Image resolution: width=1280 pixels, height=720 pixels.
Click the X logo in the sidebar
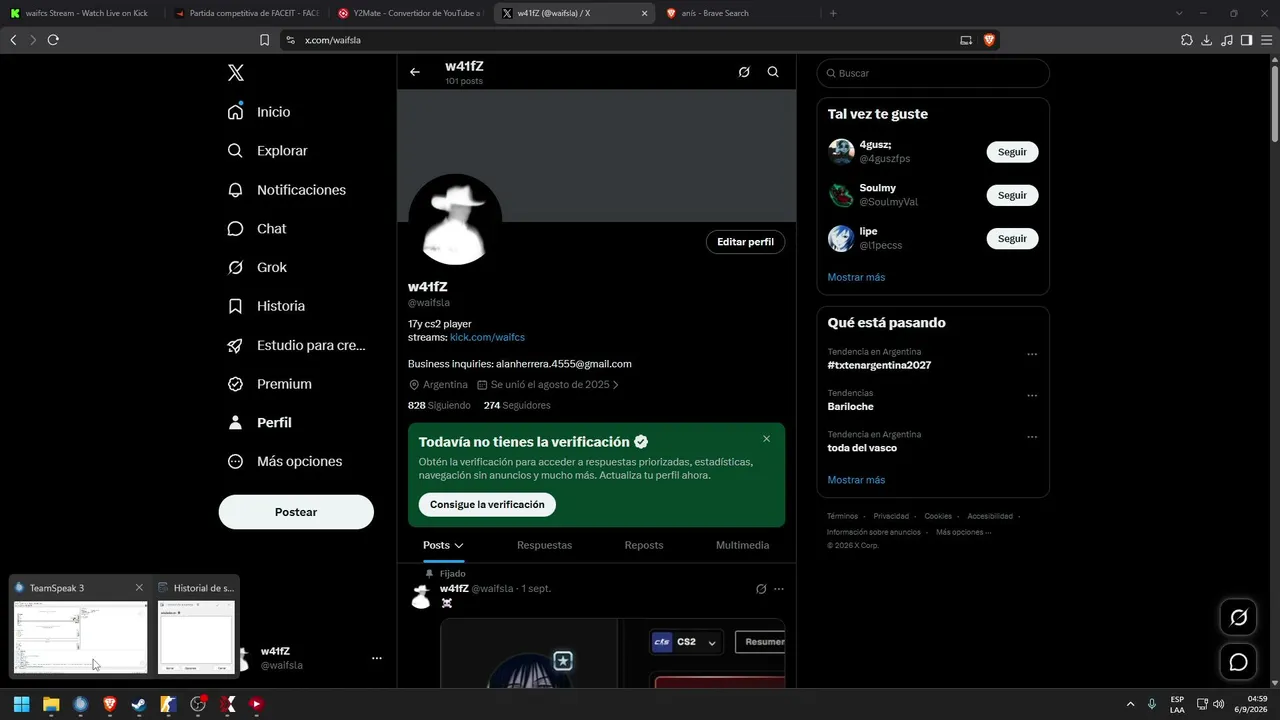coord(235,73)
